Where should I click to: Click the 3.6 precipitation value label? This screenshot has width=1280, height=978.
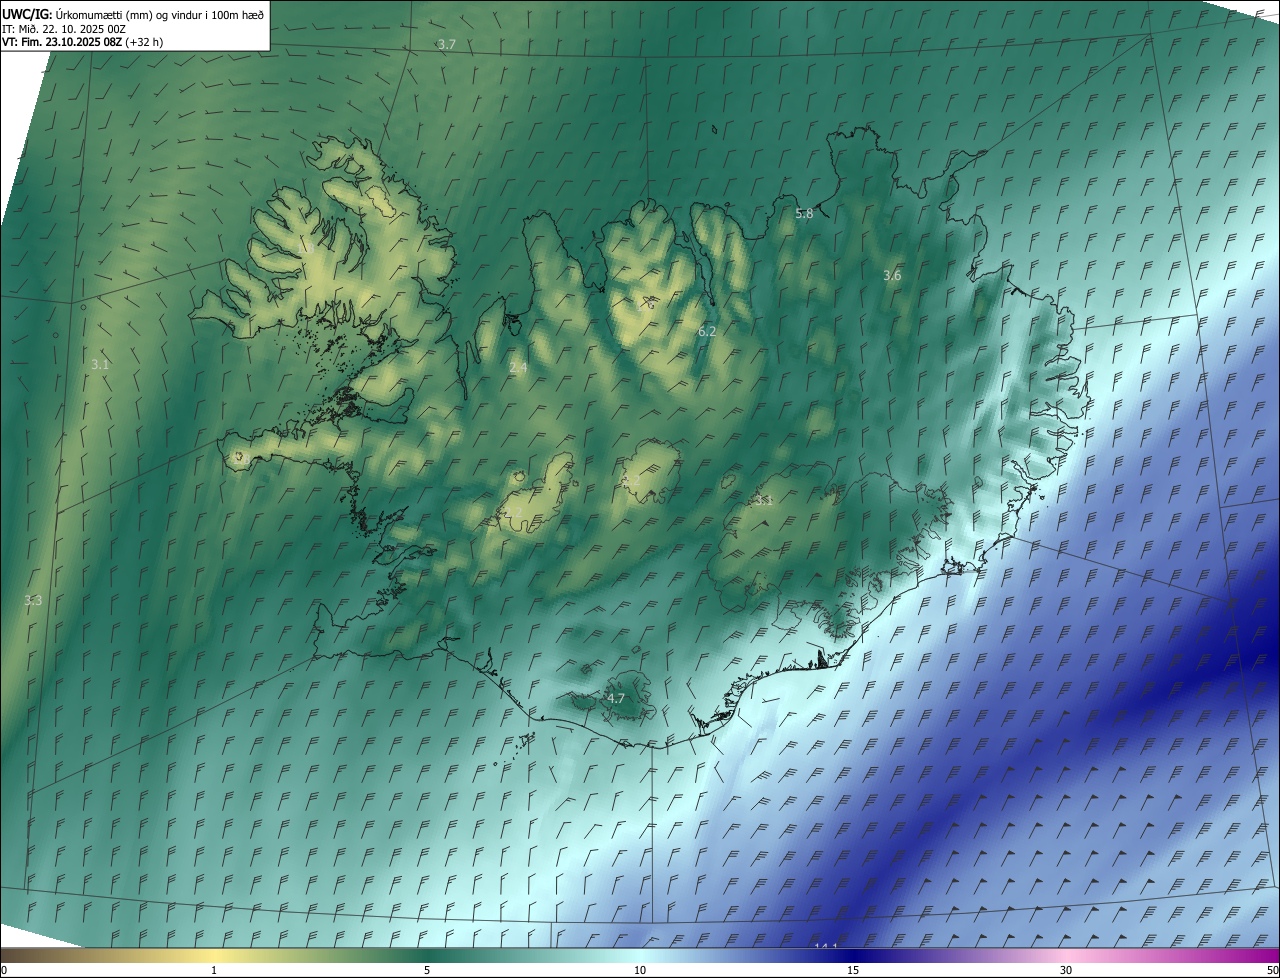892,276
